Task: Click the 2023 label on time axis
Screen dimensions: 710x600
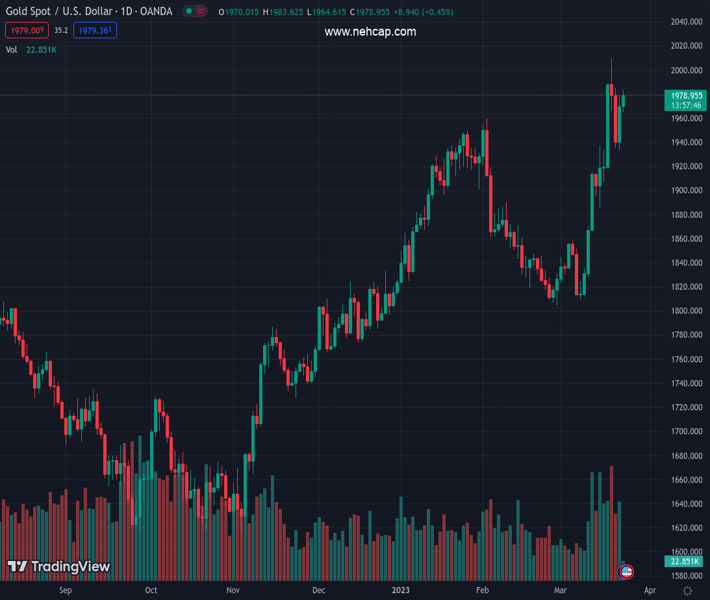Action: point(400,591)
